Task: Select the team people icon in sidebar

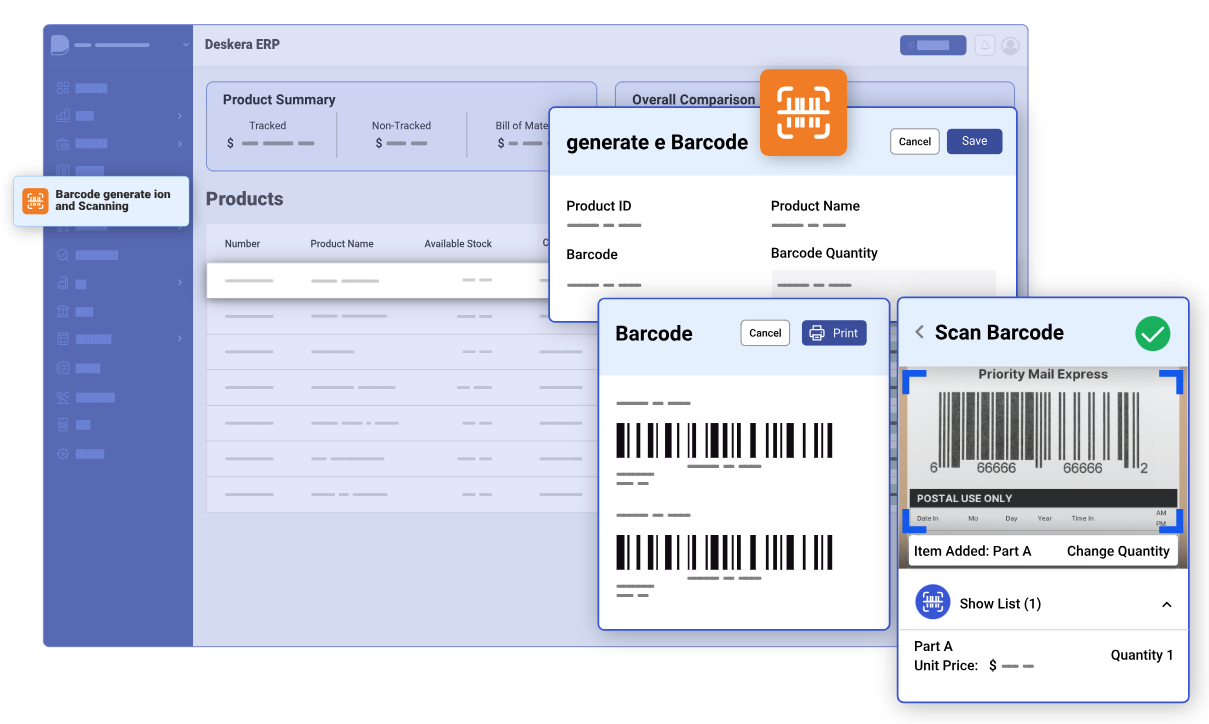Action: pos(63,397)
